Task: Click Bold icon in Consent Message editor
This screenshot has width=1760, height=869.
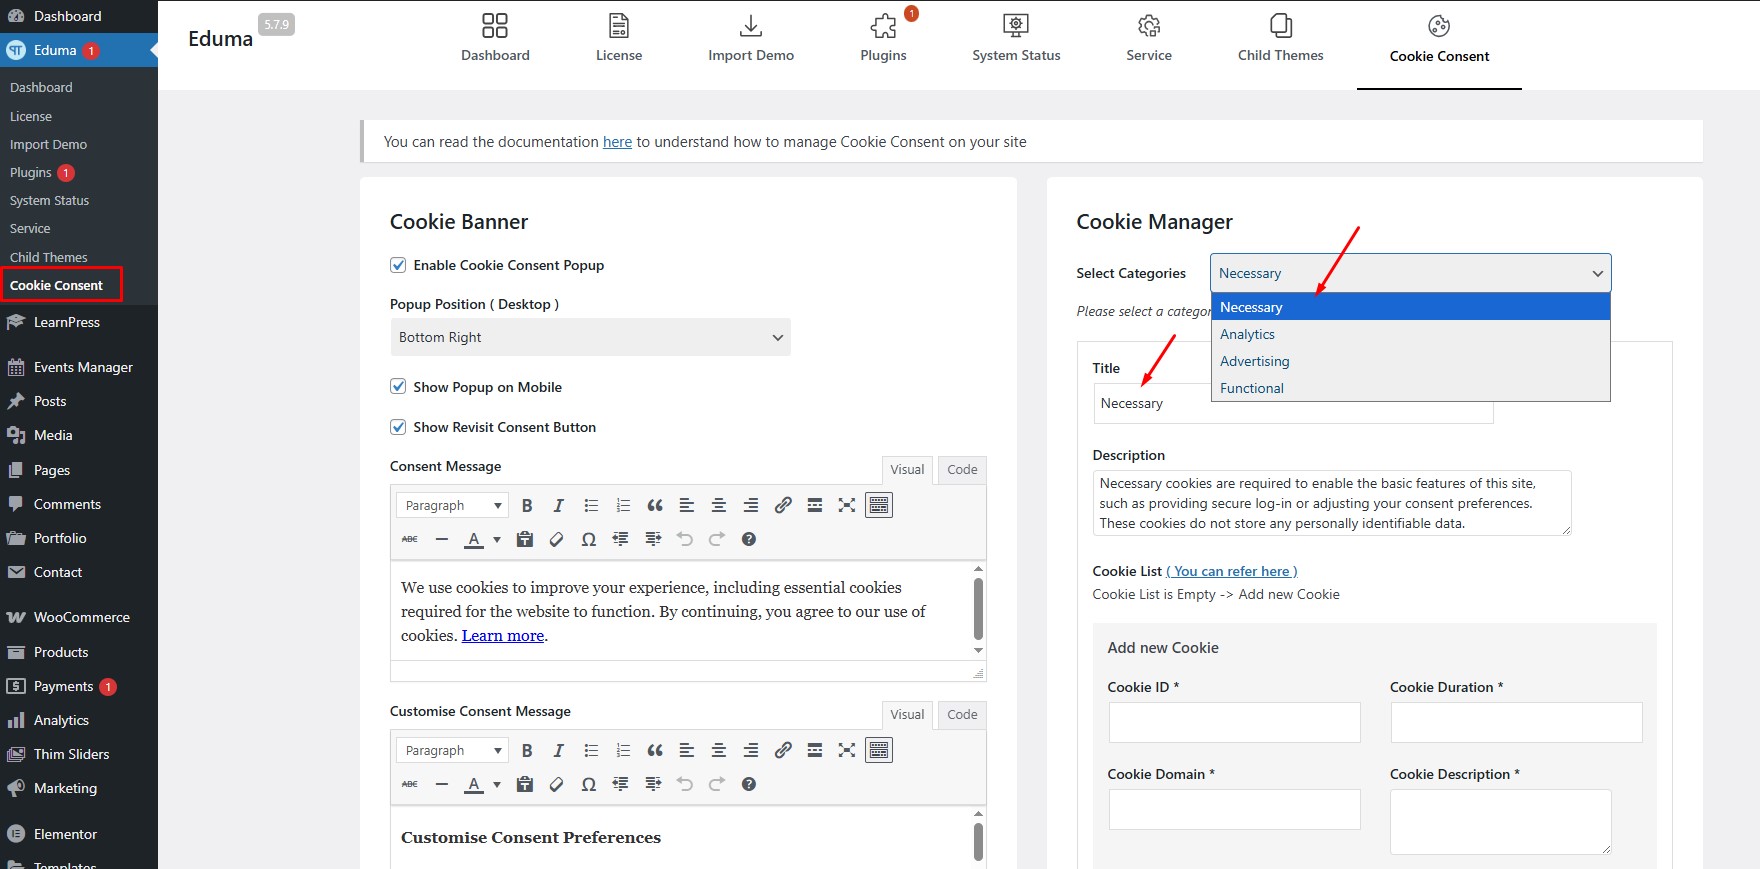Action: pyautogui.click(x=527, y=506)
